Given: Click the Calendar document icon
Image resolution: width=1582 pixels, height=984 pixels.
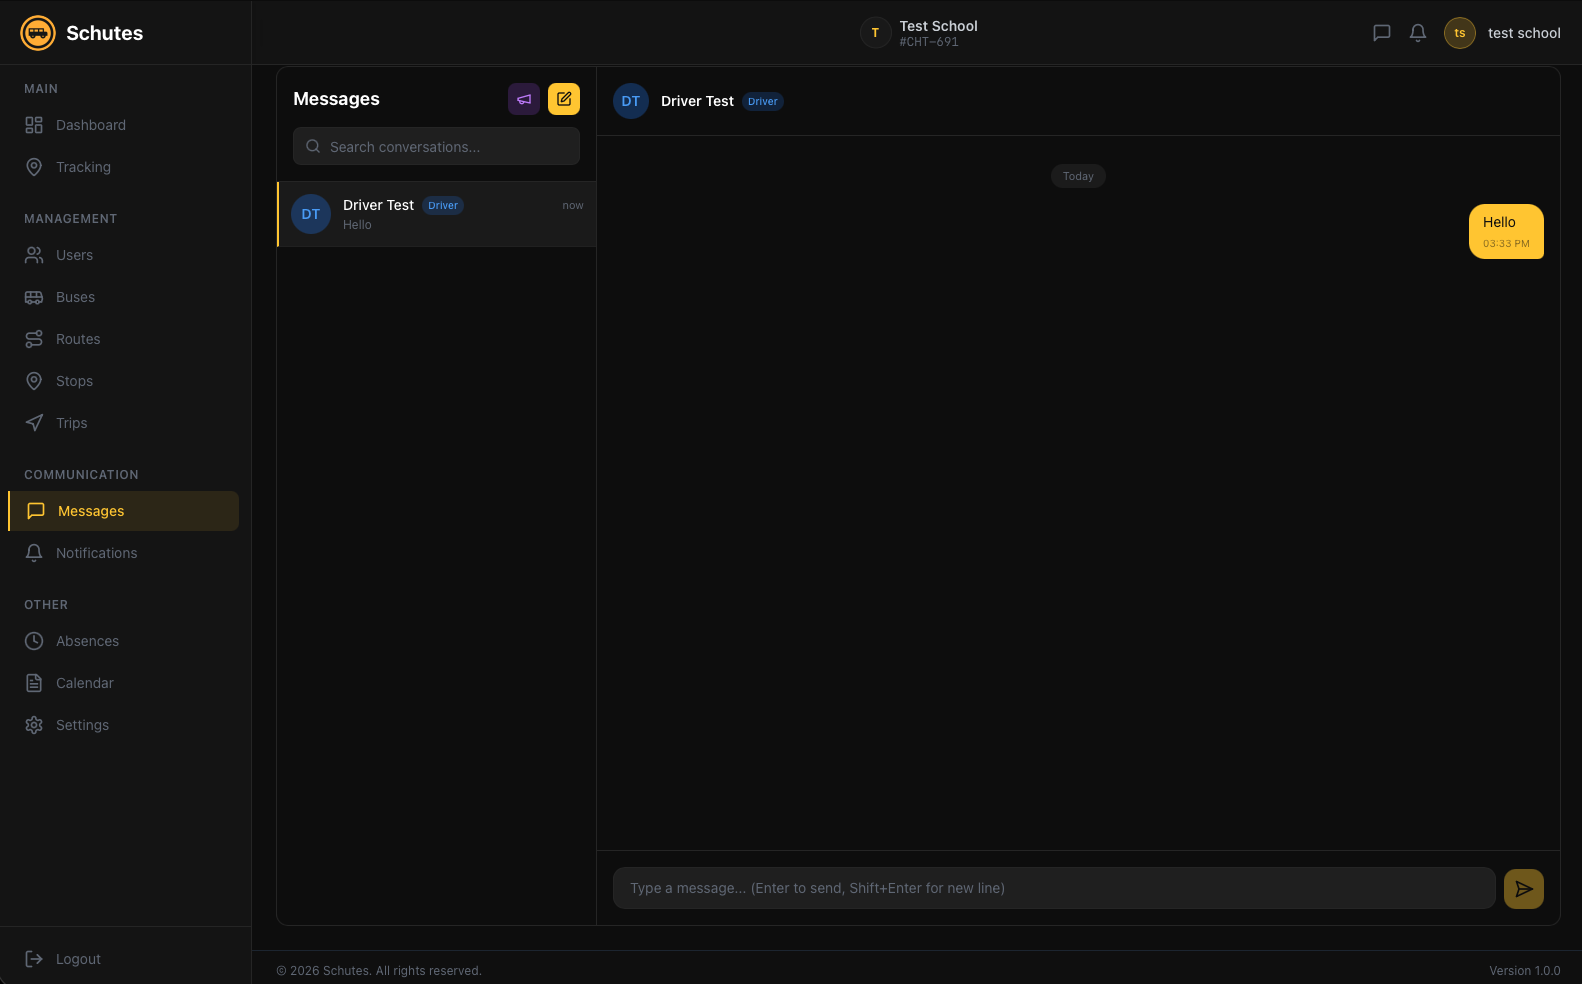Looking at the screenshot, I should coord(34,683).
